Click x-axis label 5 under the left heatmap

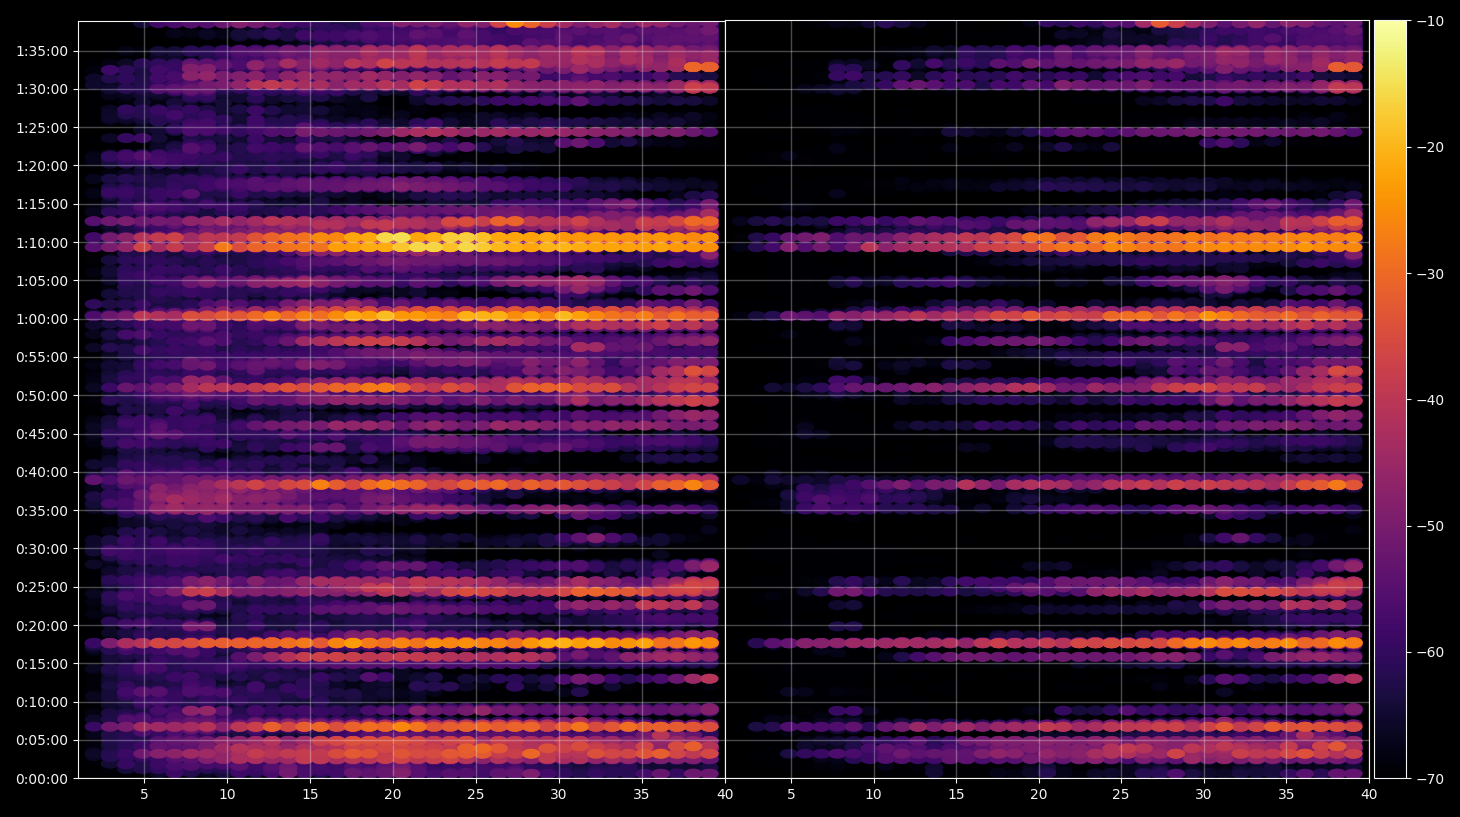tap(144, 795)
